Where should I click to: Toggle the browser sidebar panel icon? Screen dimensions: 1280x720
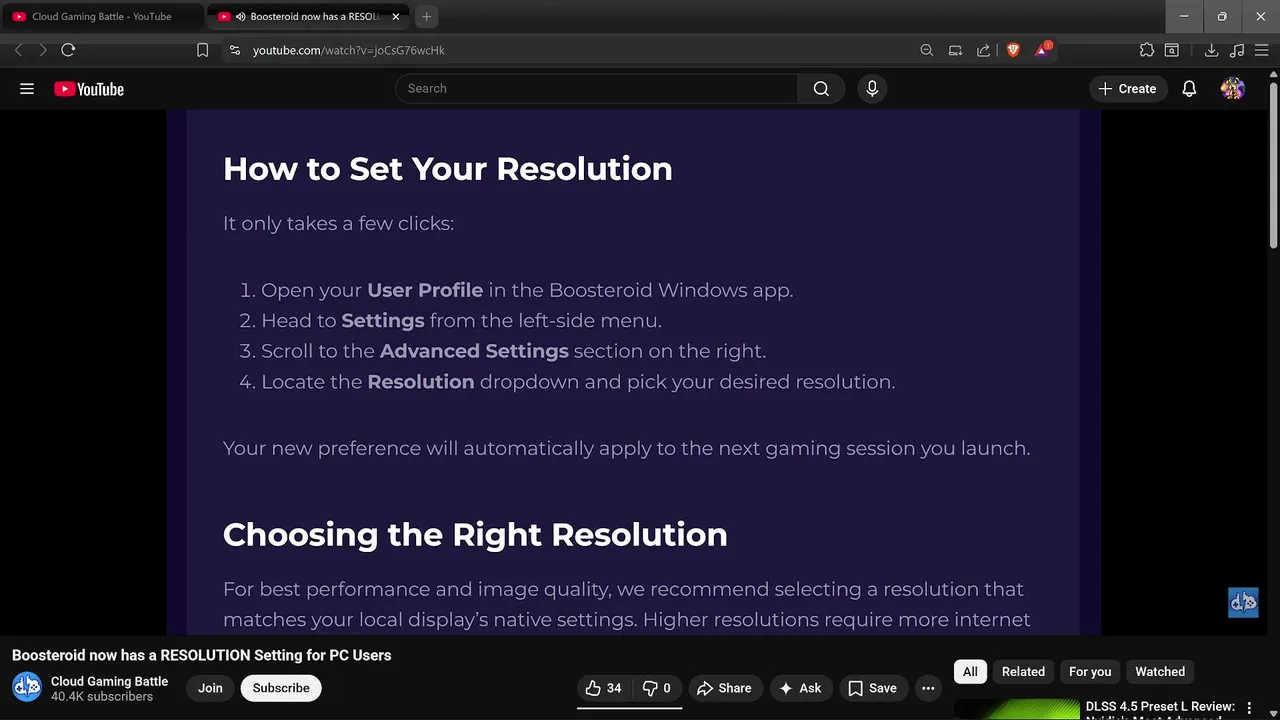tap(1172, 50)
